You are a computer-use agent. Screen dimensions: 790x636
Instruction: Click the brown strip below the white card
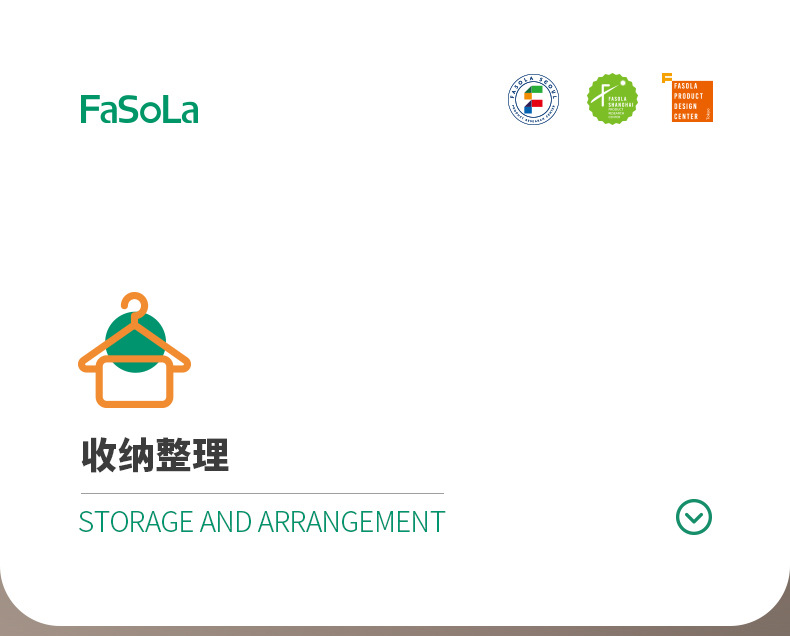point(395,631)
